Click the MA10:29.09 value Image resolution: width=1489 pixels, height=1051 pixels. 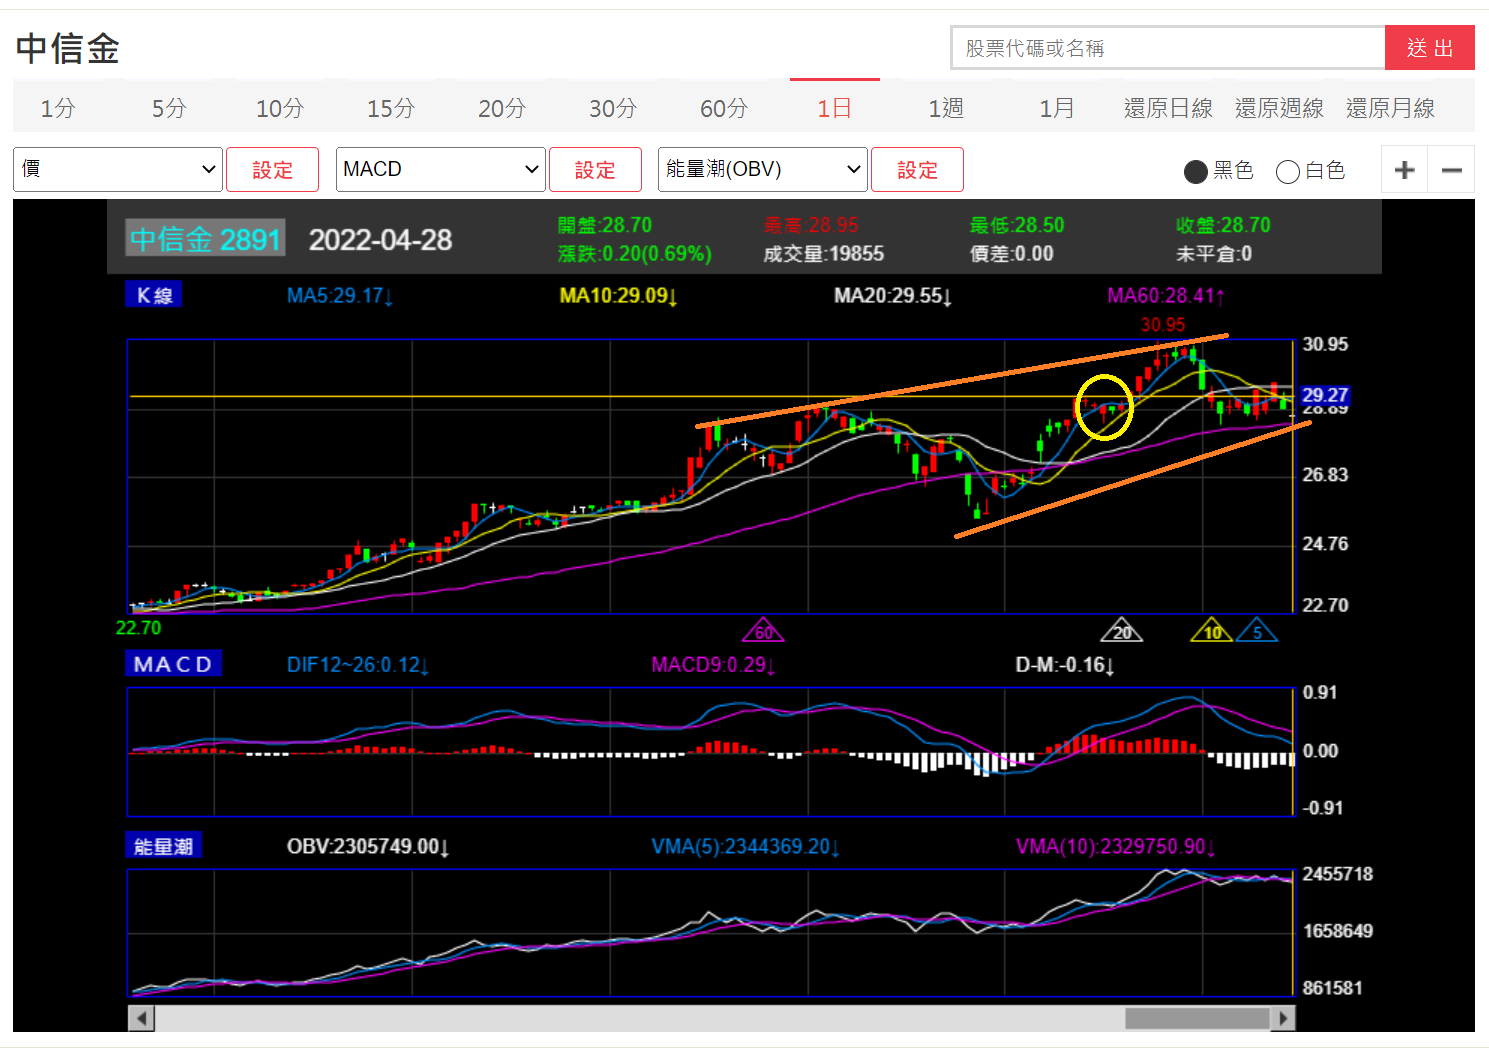coord(618,296)
